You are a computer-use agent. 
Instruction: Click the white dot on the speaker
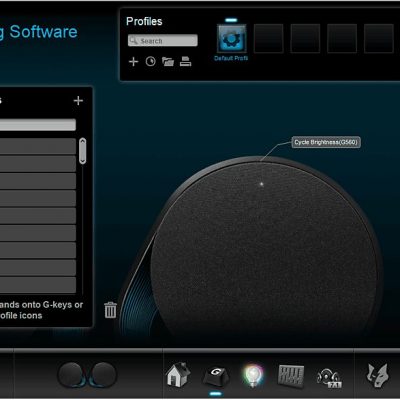click(261, 184)
